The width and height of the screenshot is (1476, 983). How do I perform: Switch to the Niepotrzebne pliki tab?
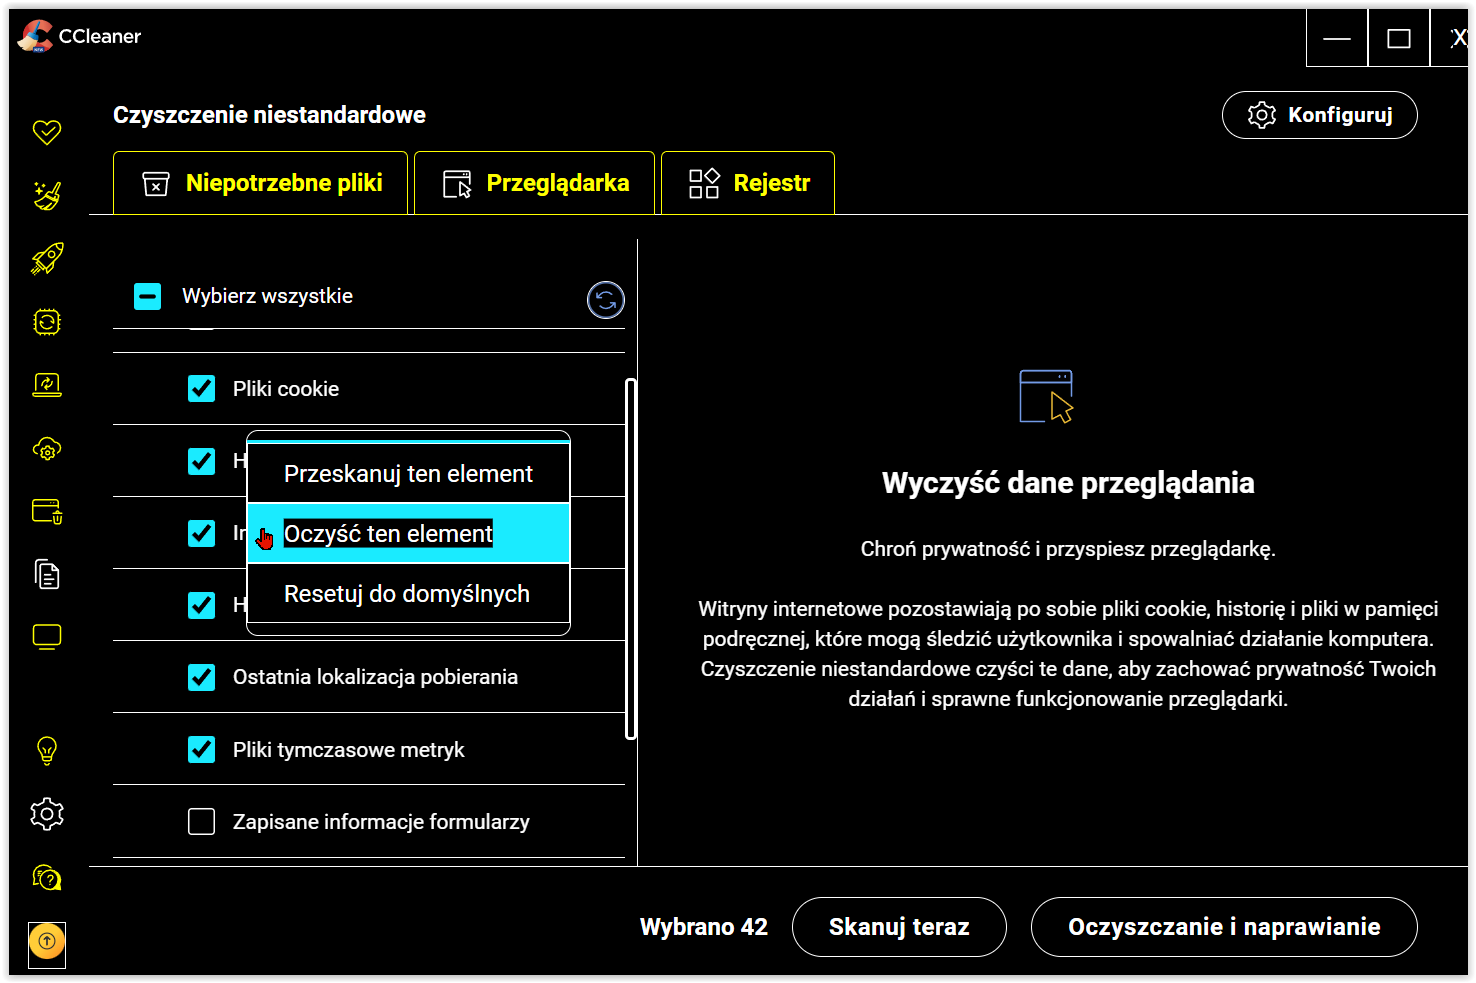(260, 183)
